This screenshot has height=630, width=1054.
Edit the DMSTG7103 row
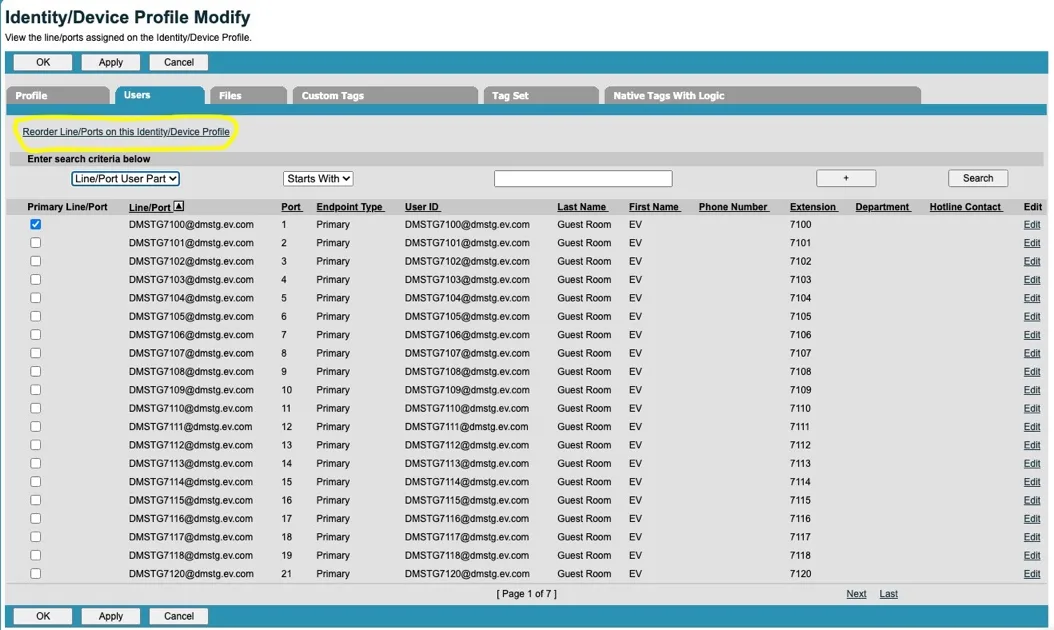pyautogui.click(x=1032, y=280)
